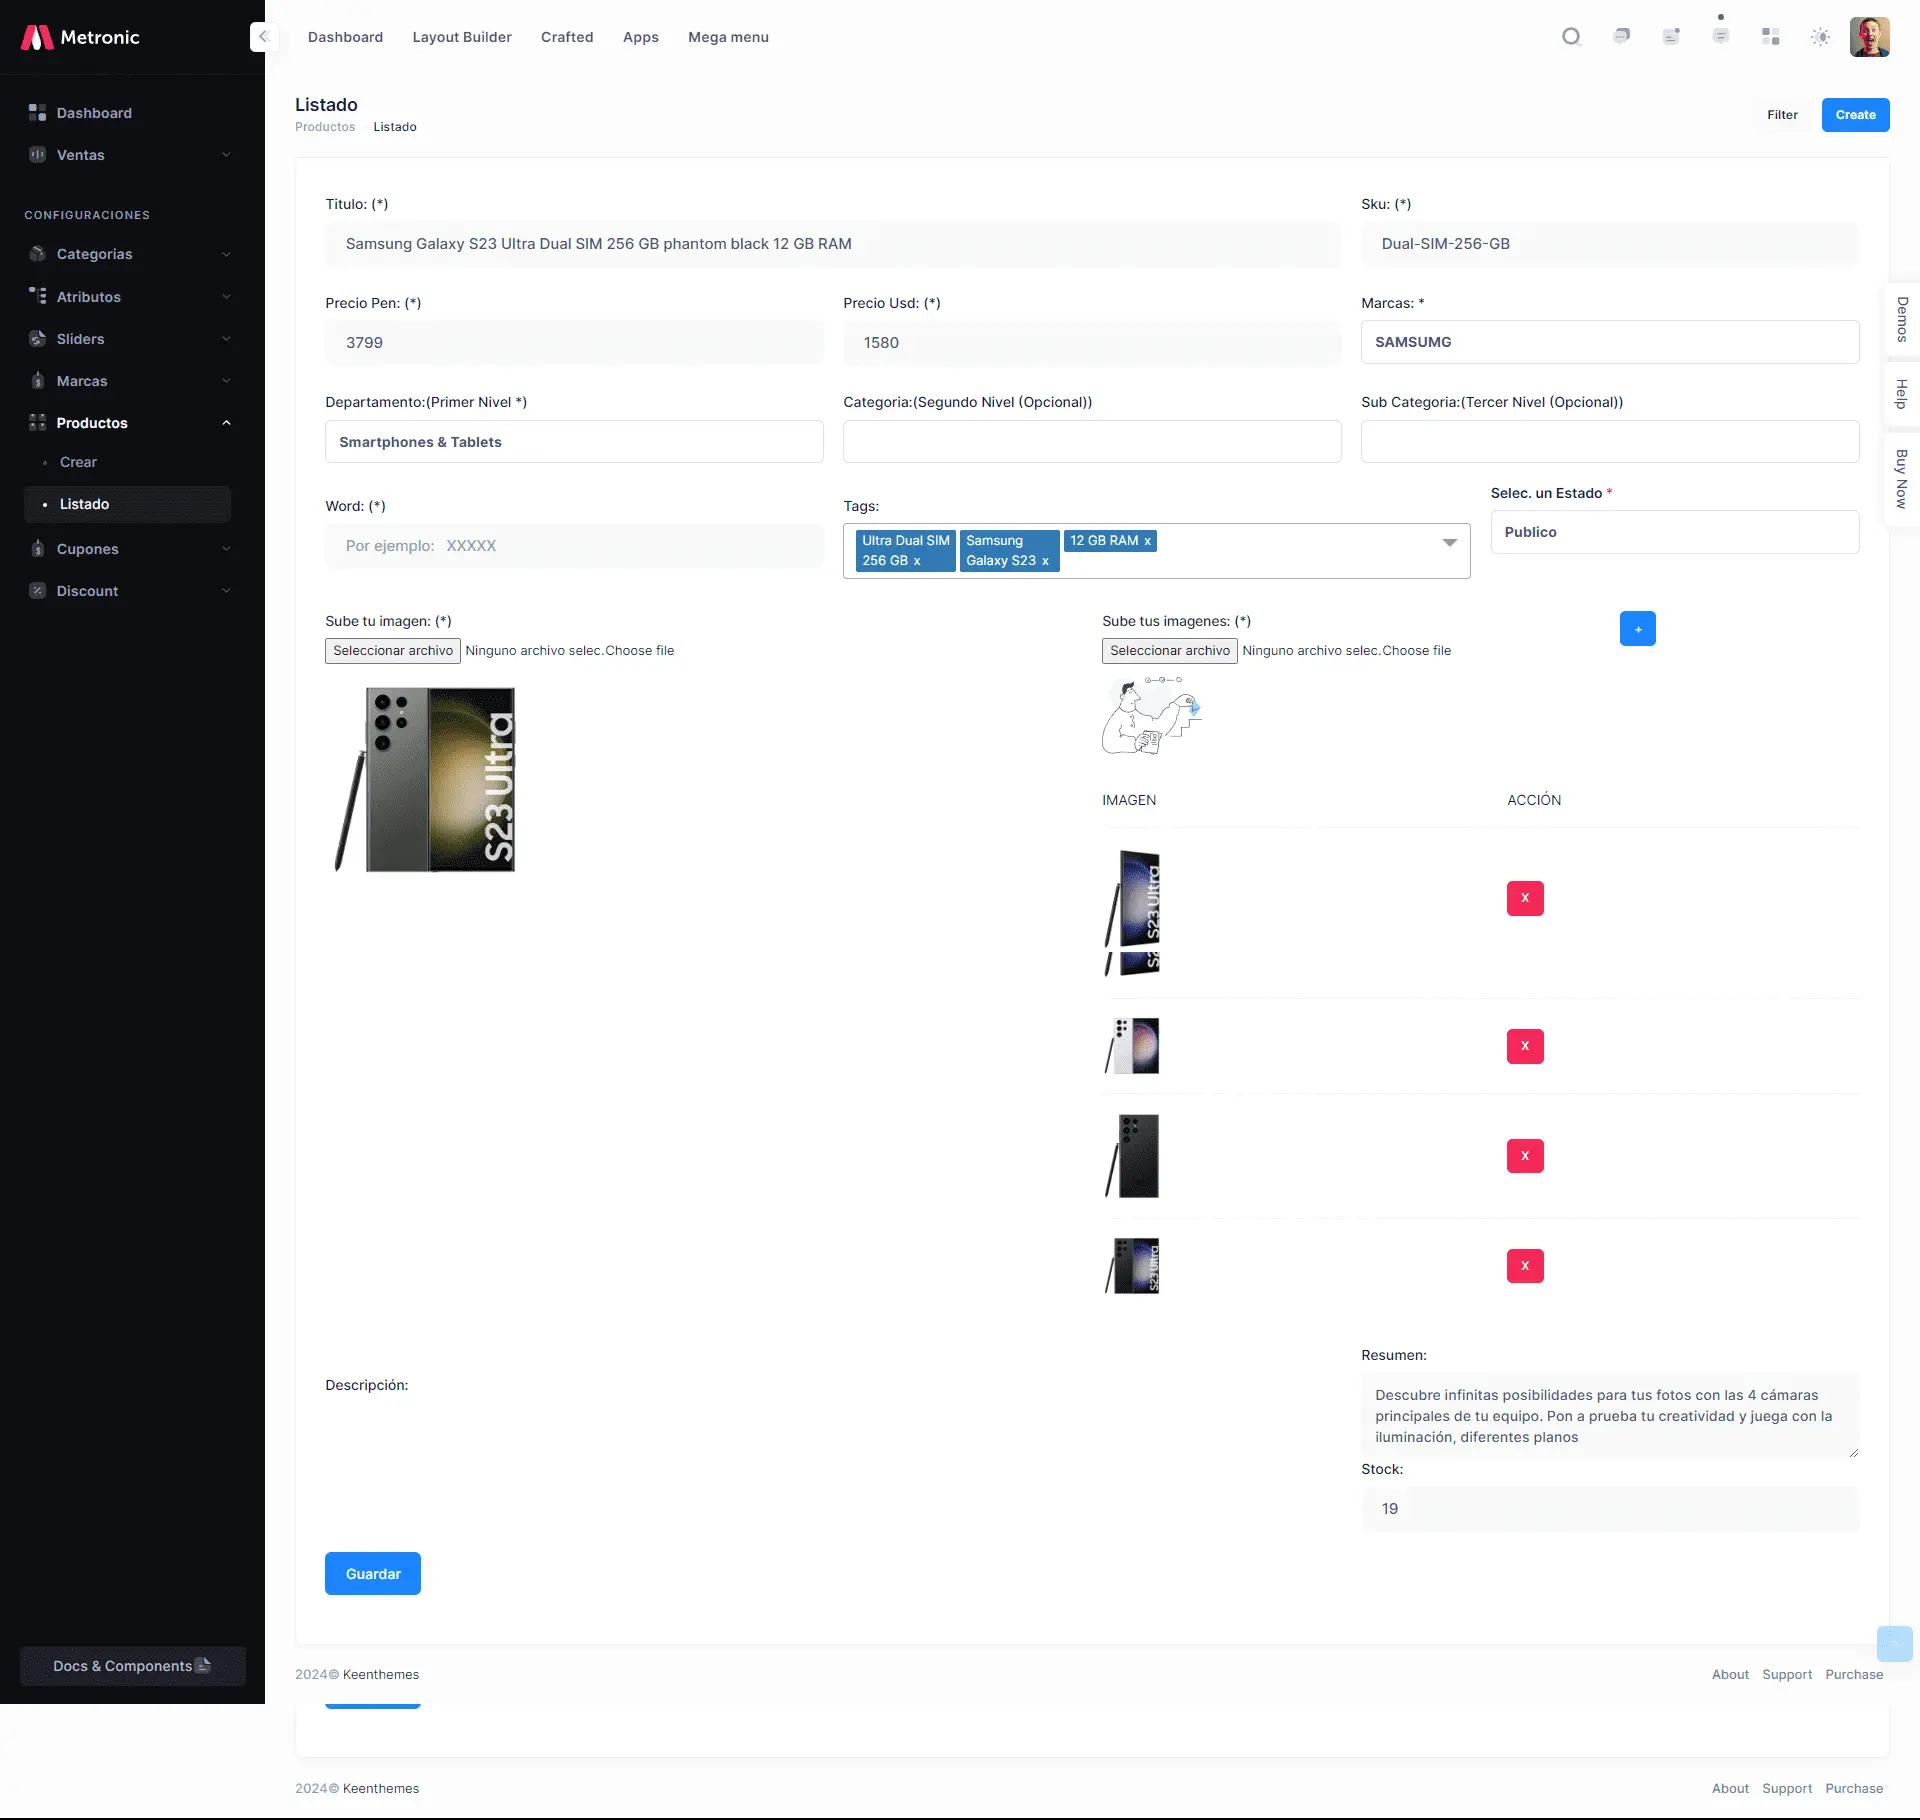This screenshot has width=1920, height=1820.
Task: Click the search icon in top header
Action: pos(1571,37)
